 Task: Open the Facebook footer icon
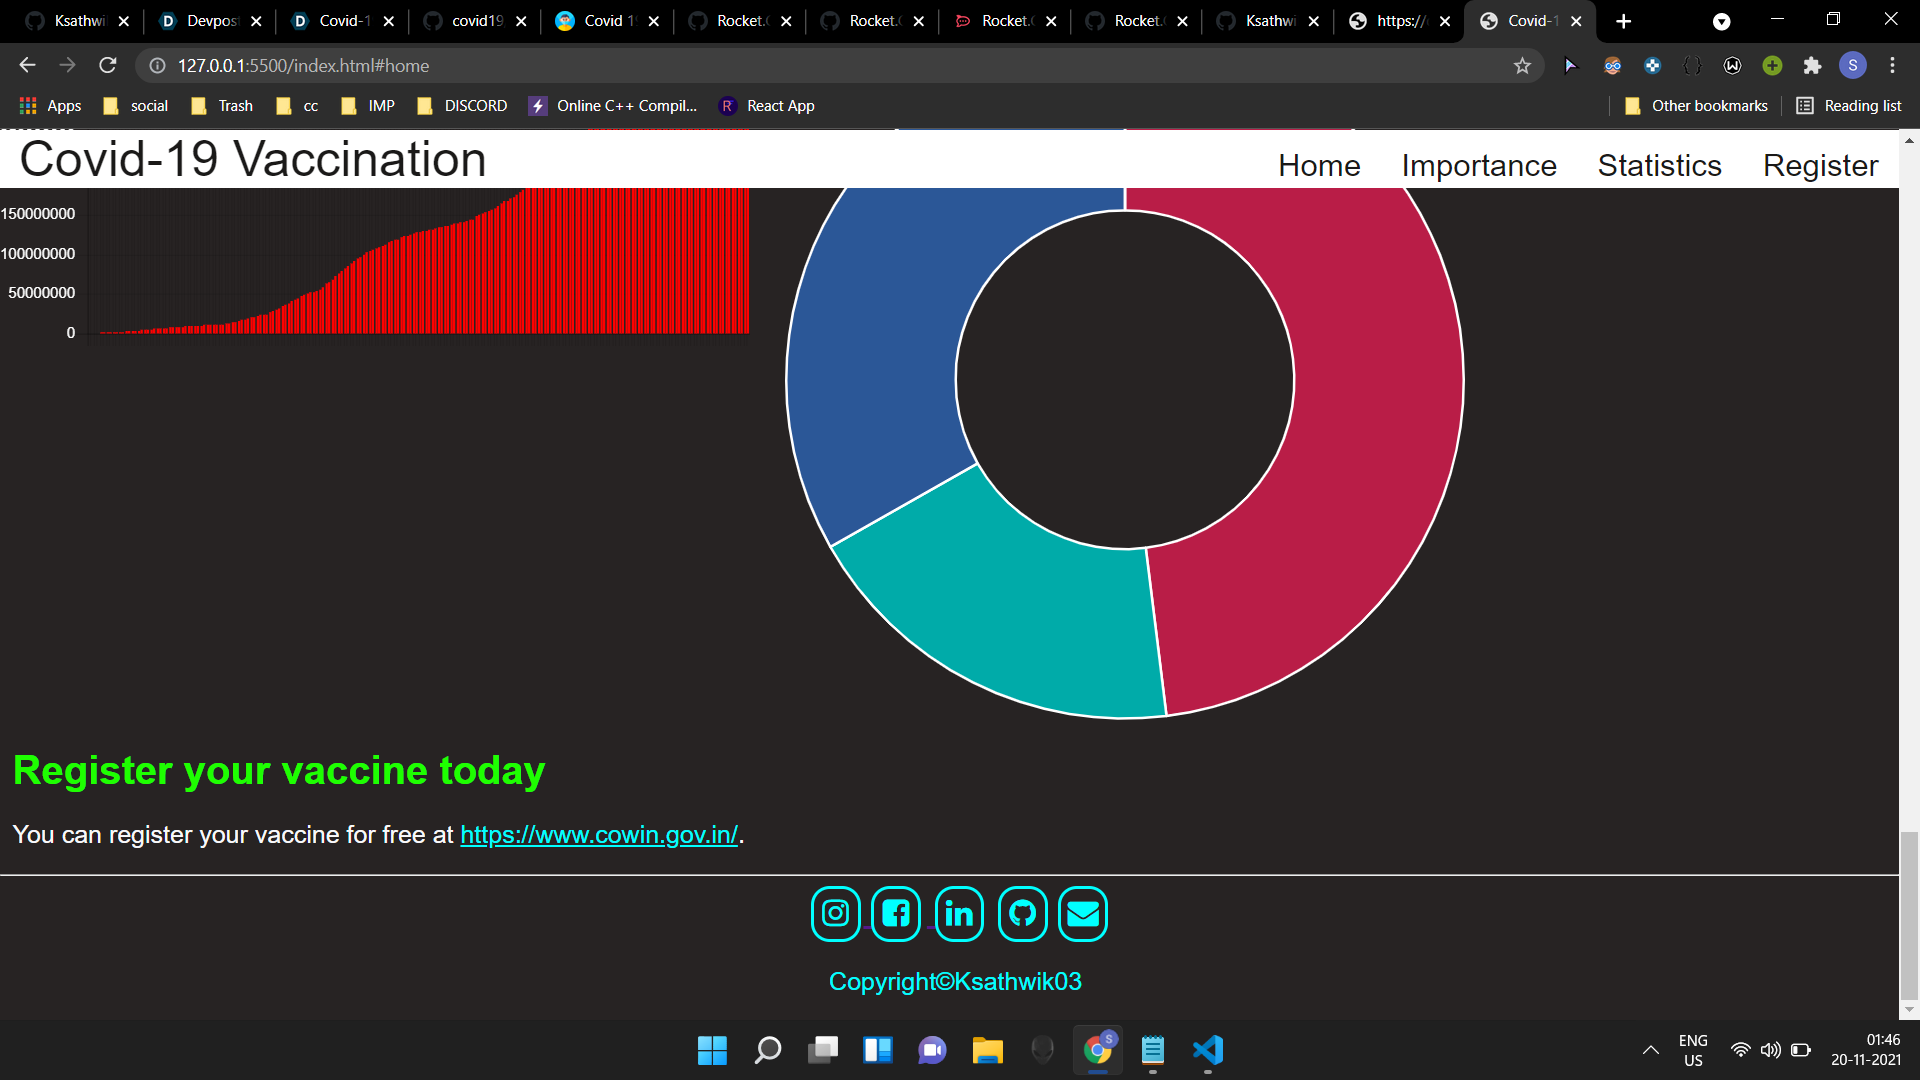pyautogui.click(x=896, y=913)
